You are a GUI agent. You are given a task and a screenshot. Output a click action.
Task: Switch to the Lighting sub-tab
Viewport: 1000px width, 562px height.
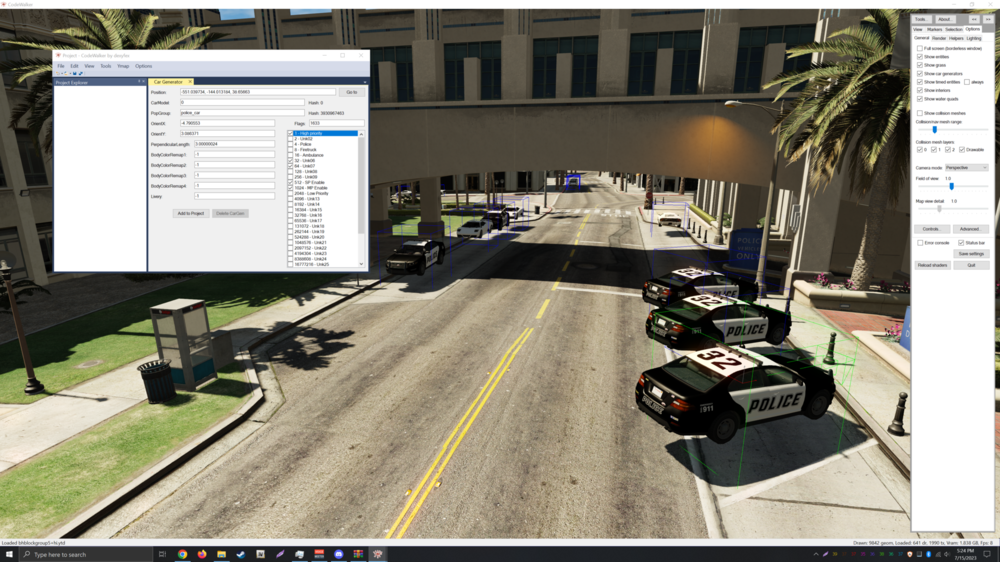[974, 38]
